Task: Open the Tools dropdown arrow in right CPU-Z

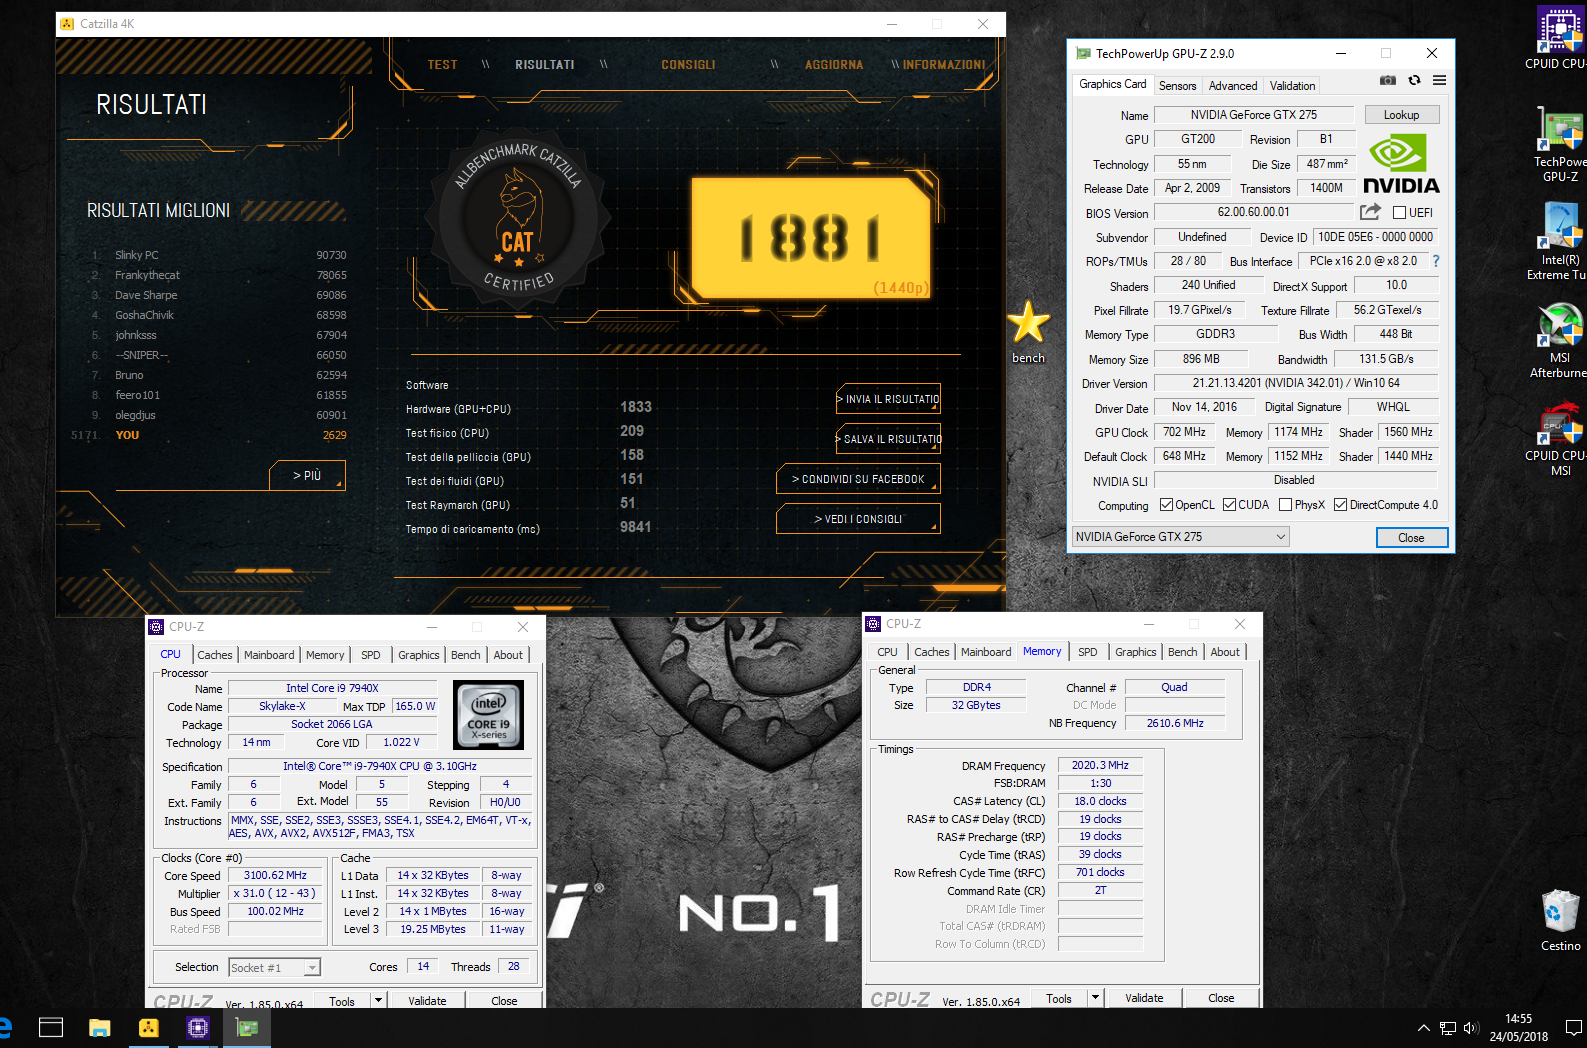Action: tap(1095, 998)
